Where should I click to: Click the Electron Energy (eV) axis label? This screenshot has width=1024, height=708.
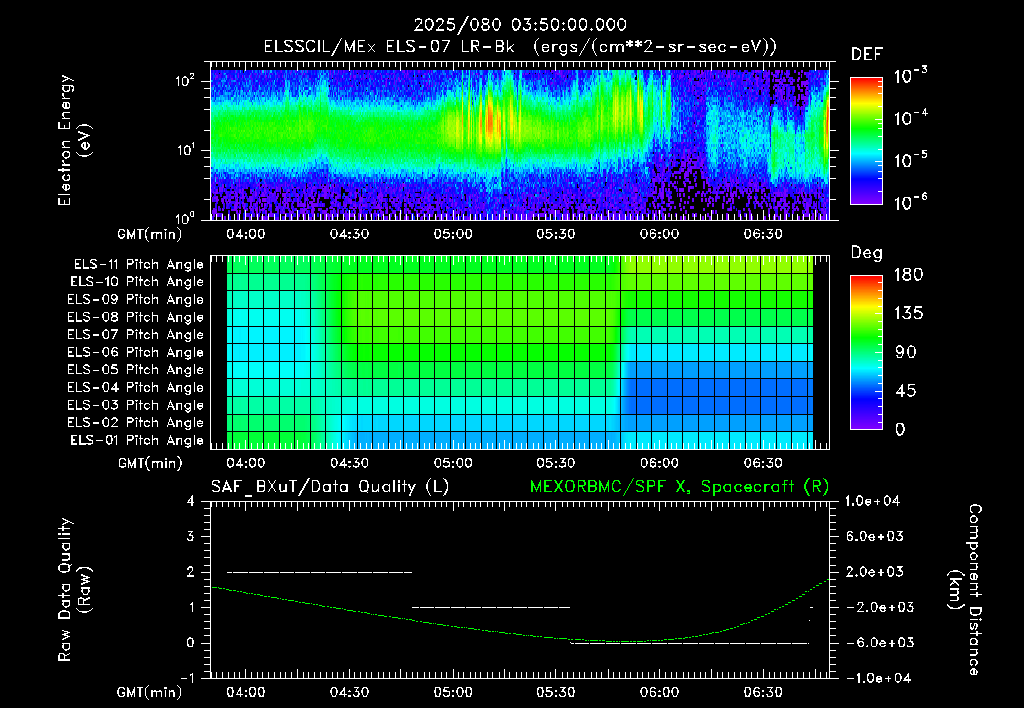(74, 140)
